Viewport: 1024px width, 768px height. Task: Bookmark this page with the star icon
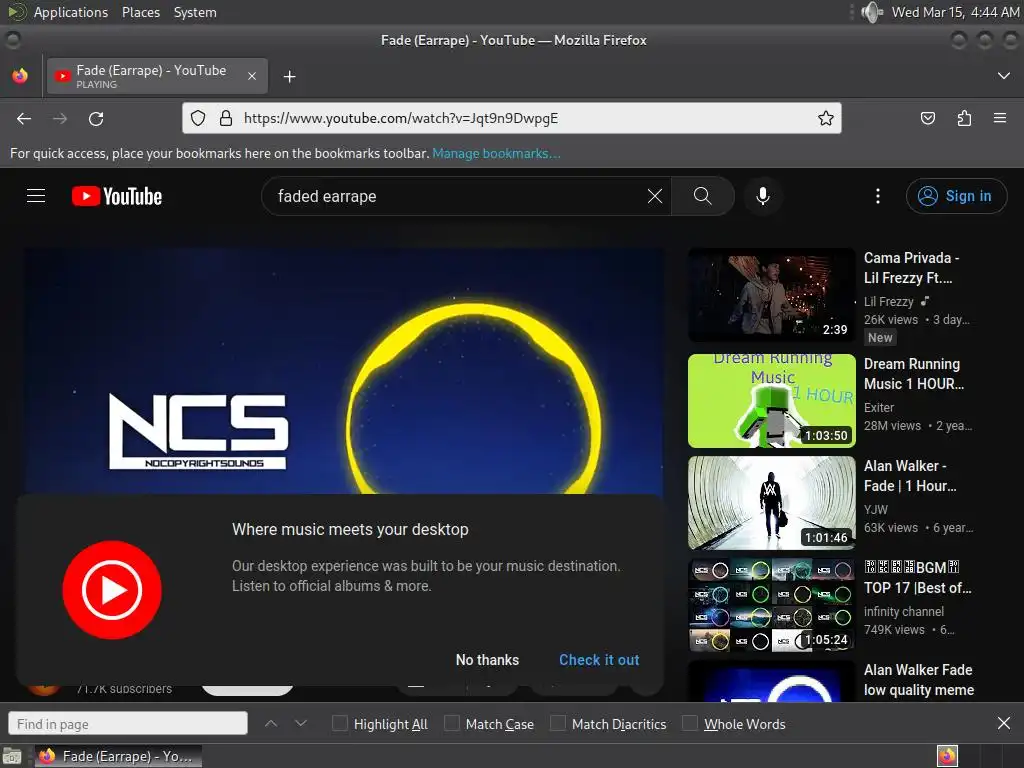tap(825, 118)
